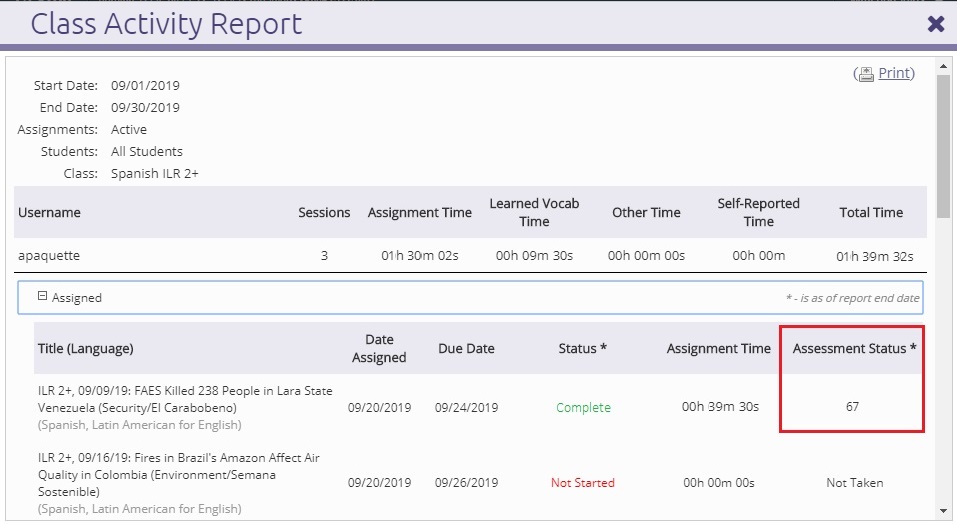Click the green Complete status
Screen dimensions: 957x524
[x=583, y=407]
